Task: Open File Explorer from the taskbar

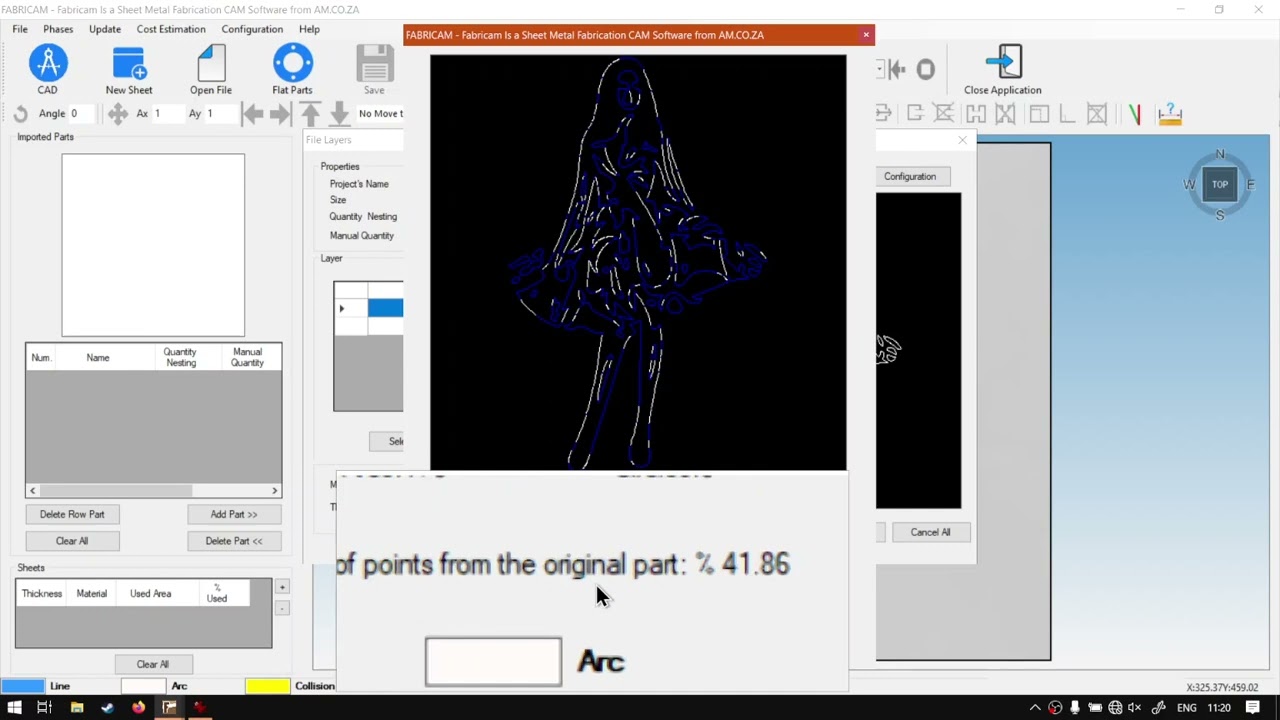Action: point(77,707)
